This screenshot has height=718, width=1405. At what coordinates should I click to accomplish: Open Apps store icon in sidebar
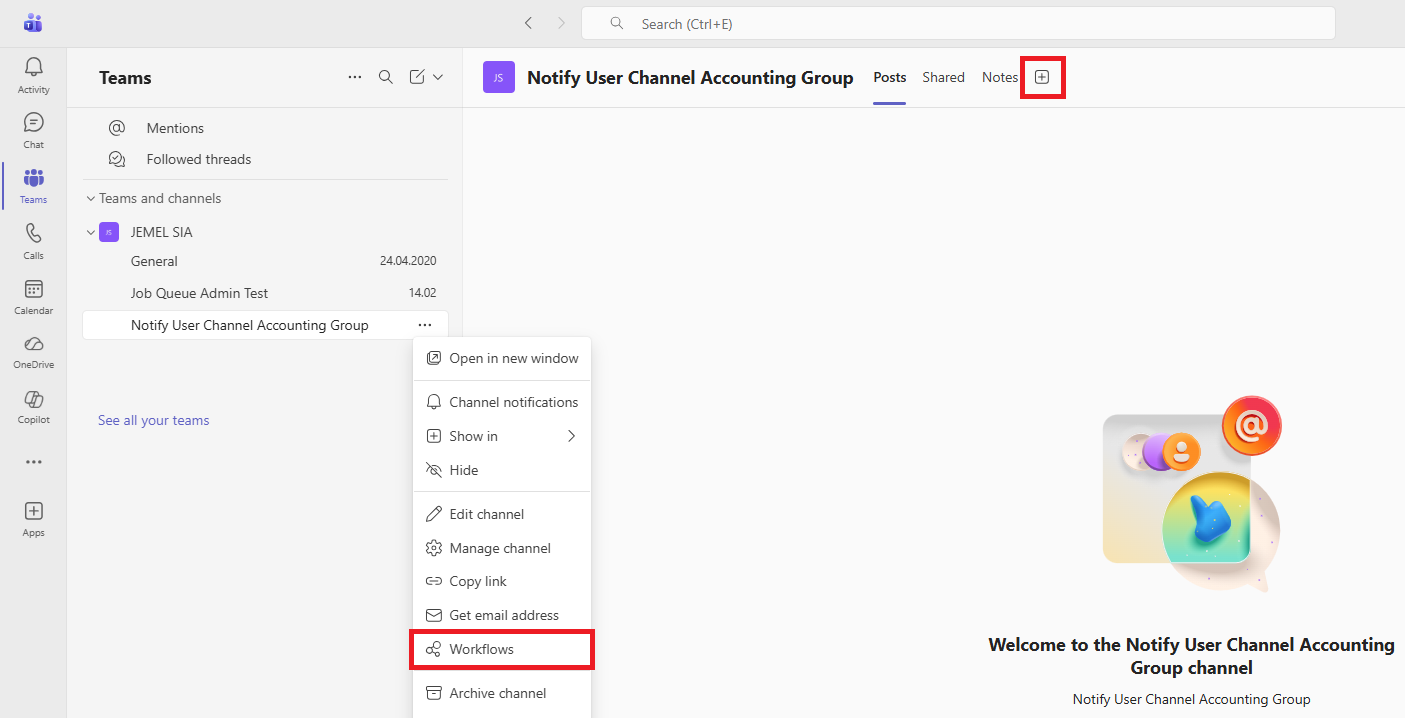click(33, 518)
